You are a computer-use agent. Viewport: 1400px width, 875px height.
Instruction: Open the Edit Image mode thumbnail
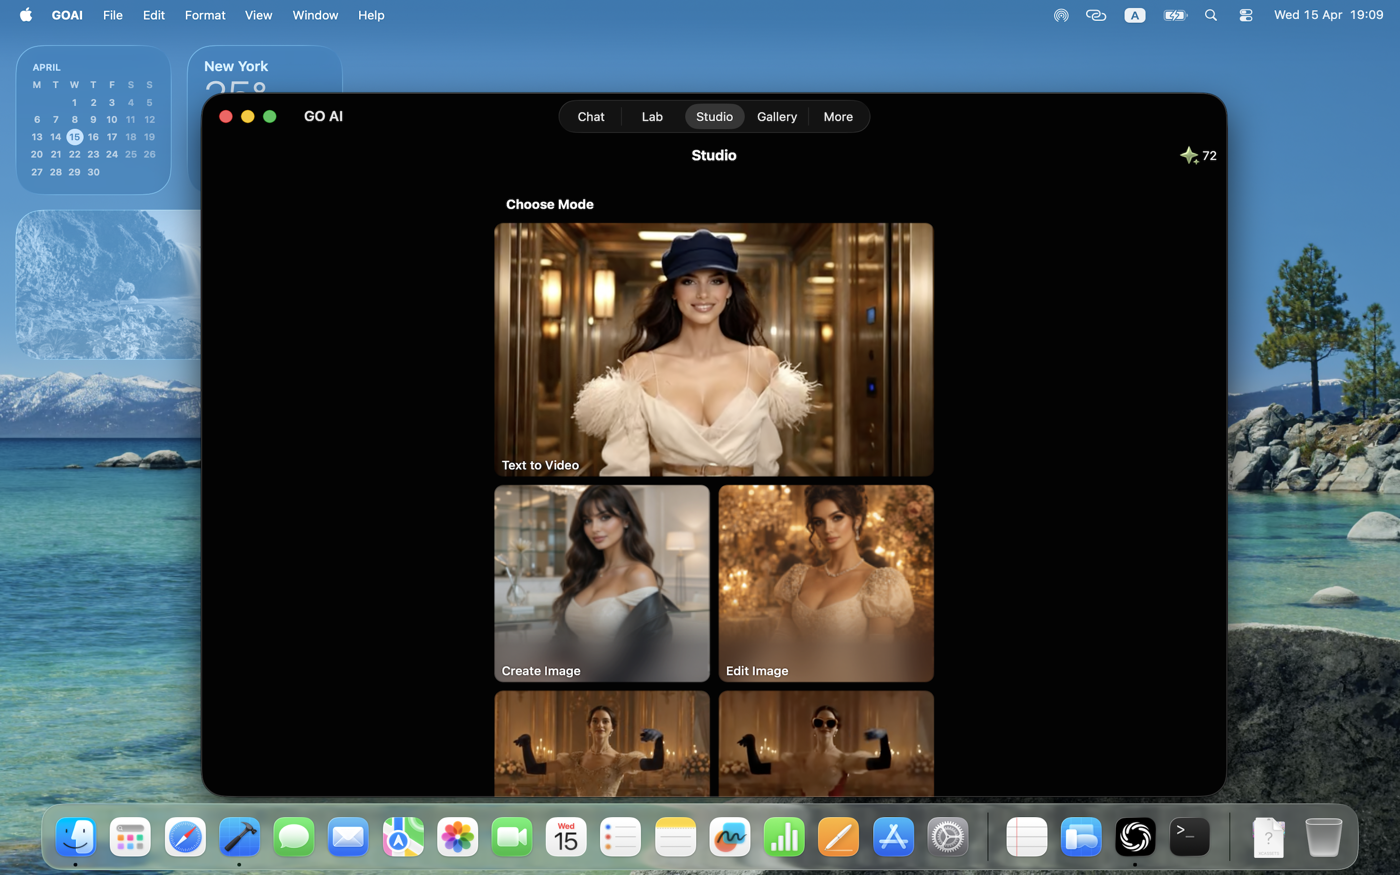click(825, 583)
